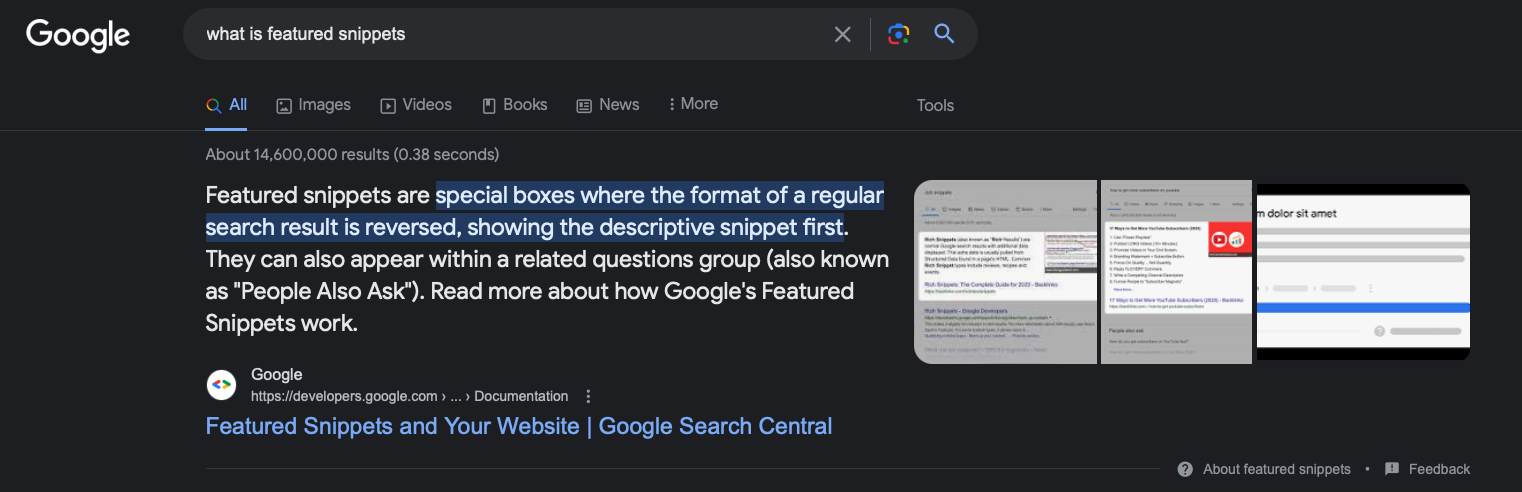The image size is (1522, 492).
Task: Switch to the Books tab
Action: pos(515,105)
